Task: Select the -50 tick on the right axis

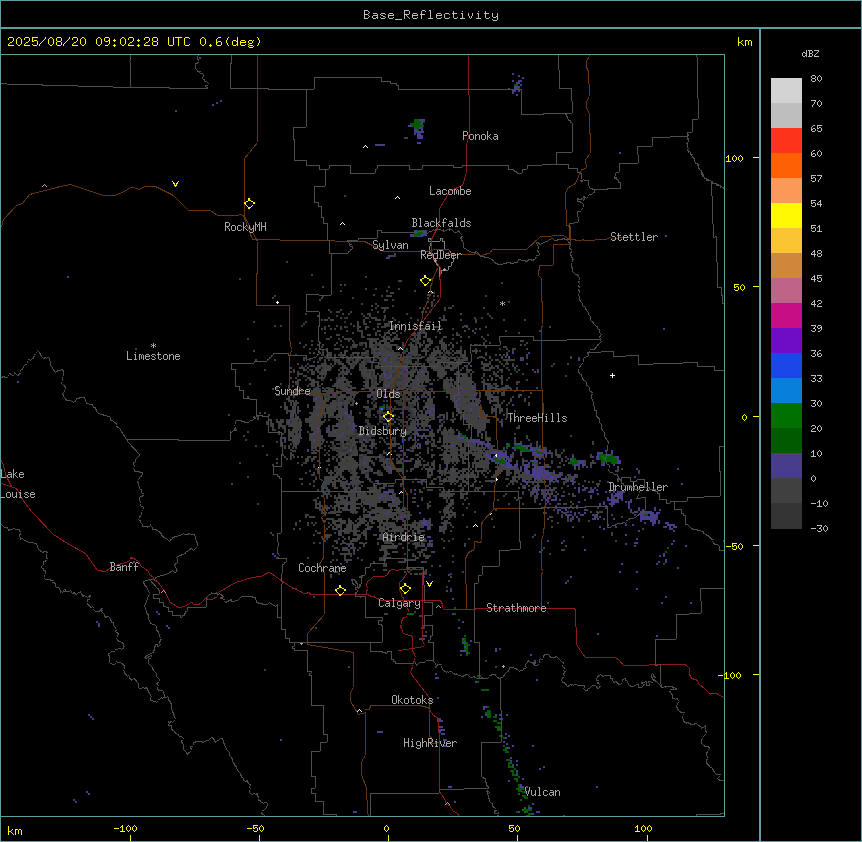Action: pos(734,546)
